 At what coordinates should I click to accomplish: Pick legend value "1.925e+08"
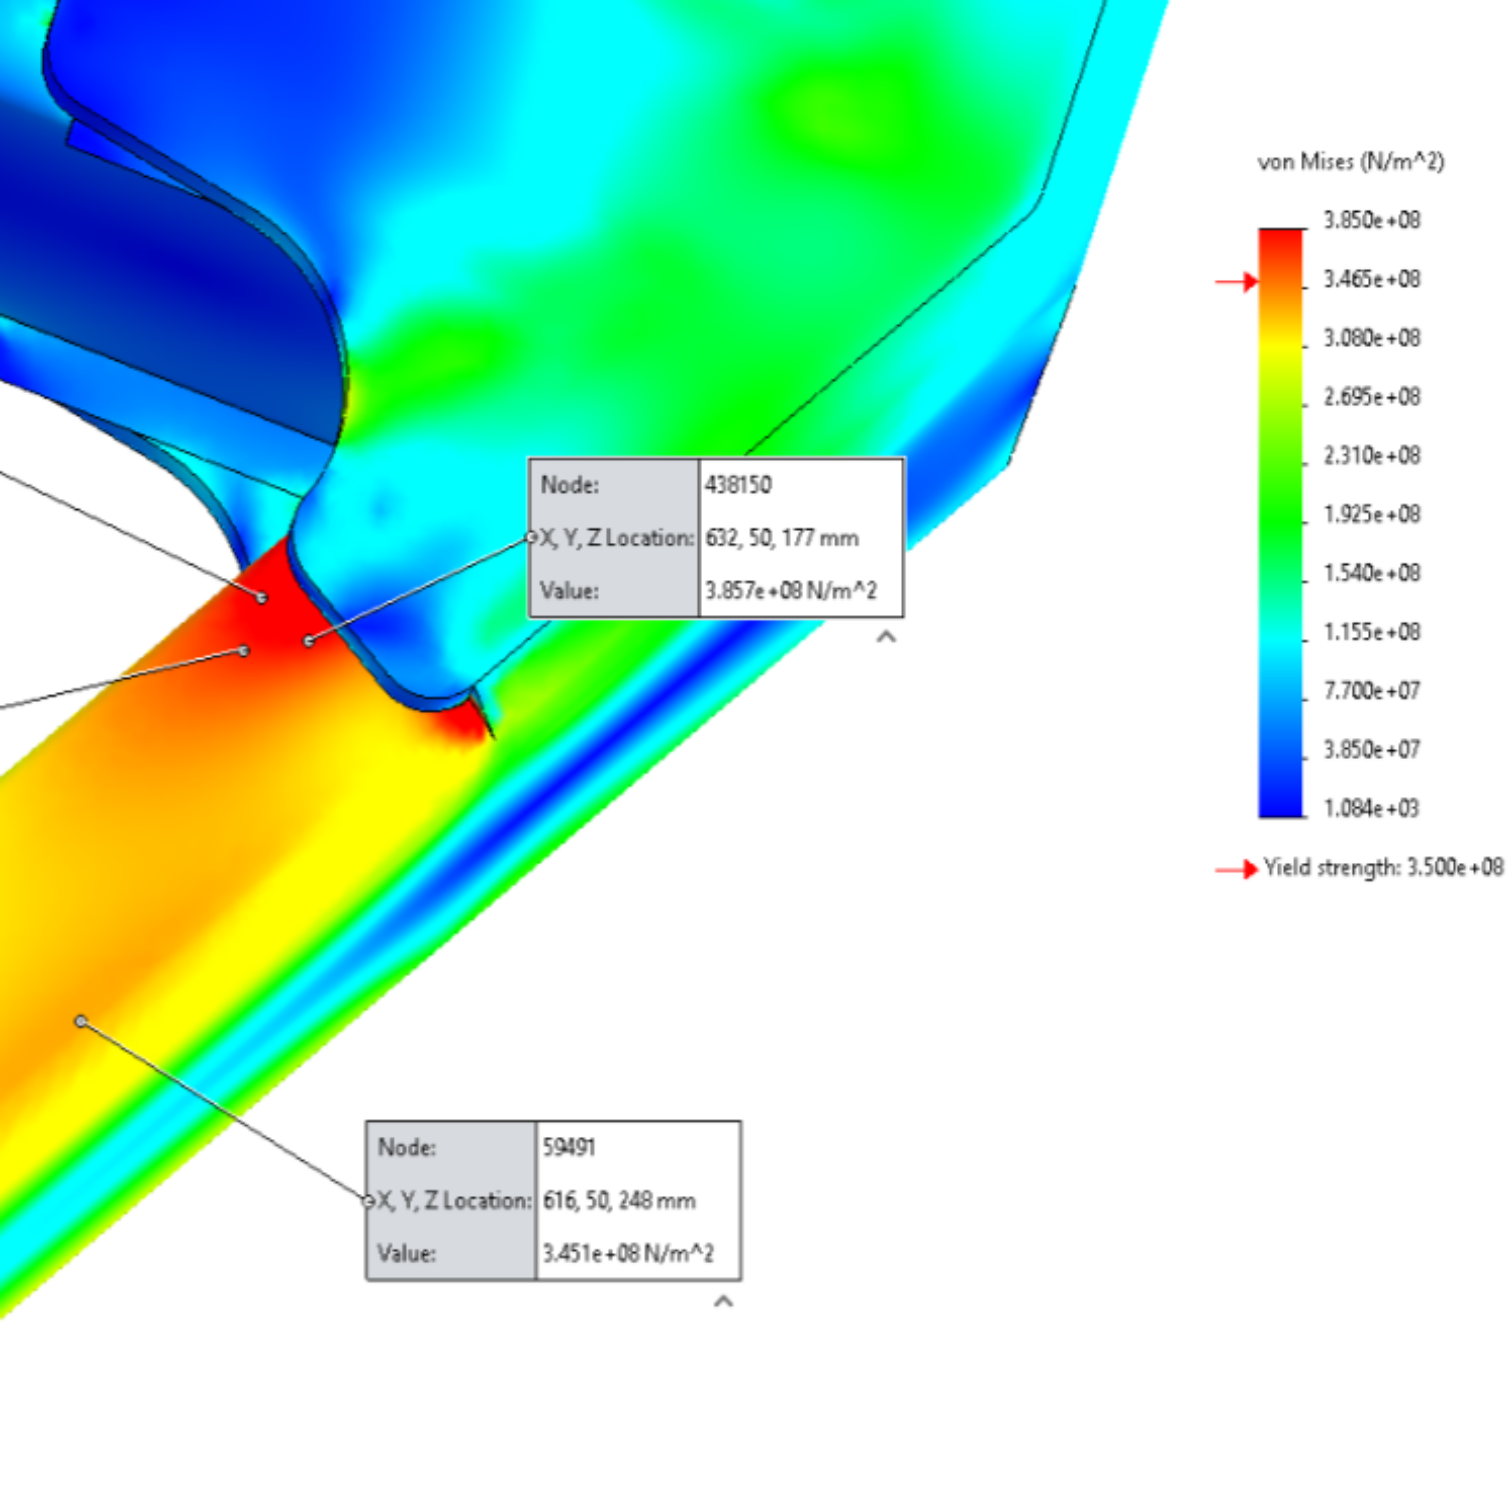point(1371,514)
